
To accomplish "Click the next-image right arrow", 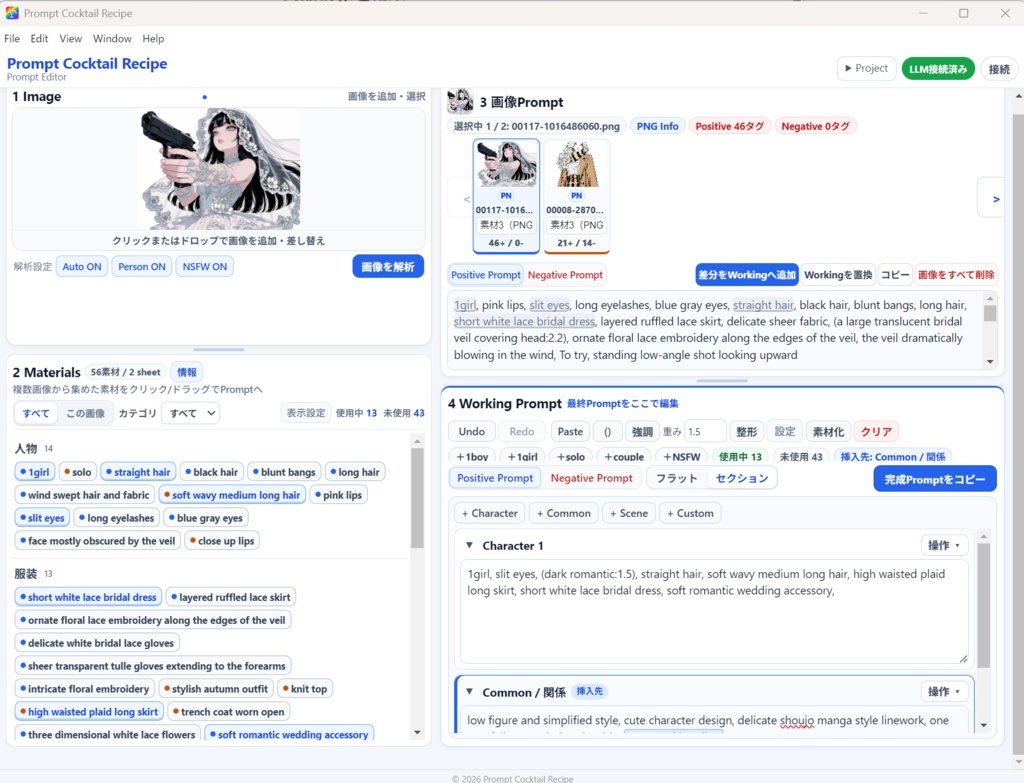I will (x=995, y=199).
